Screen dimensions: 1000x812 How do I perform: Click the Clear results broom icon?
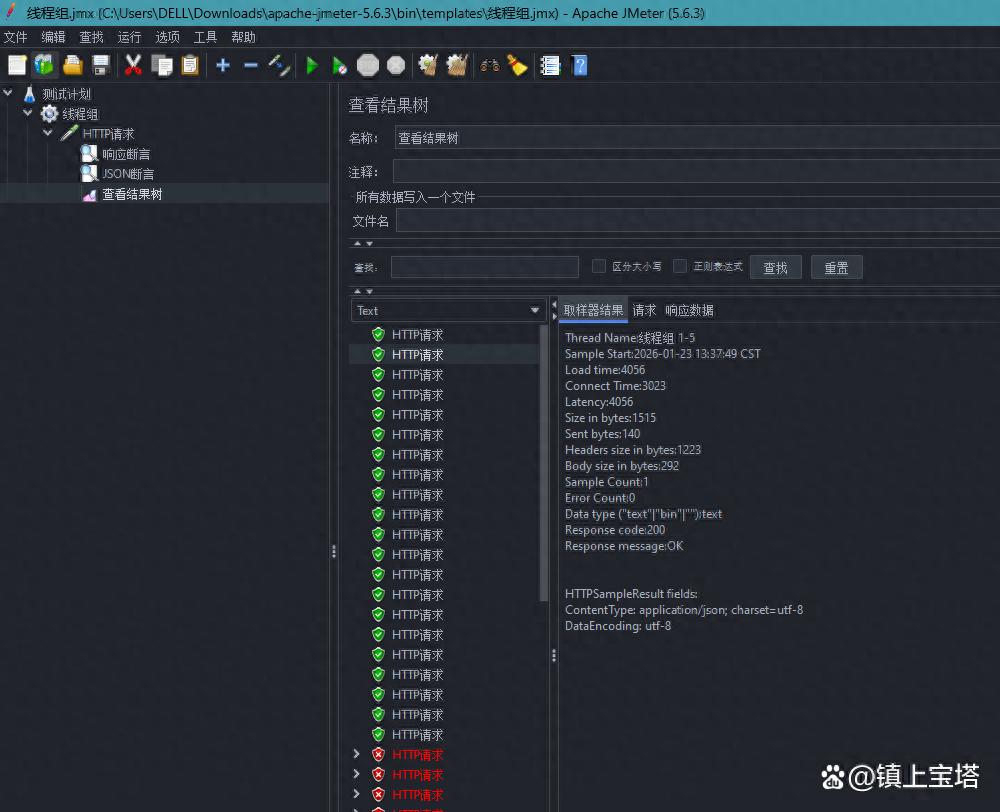coord(428,65)
